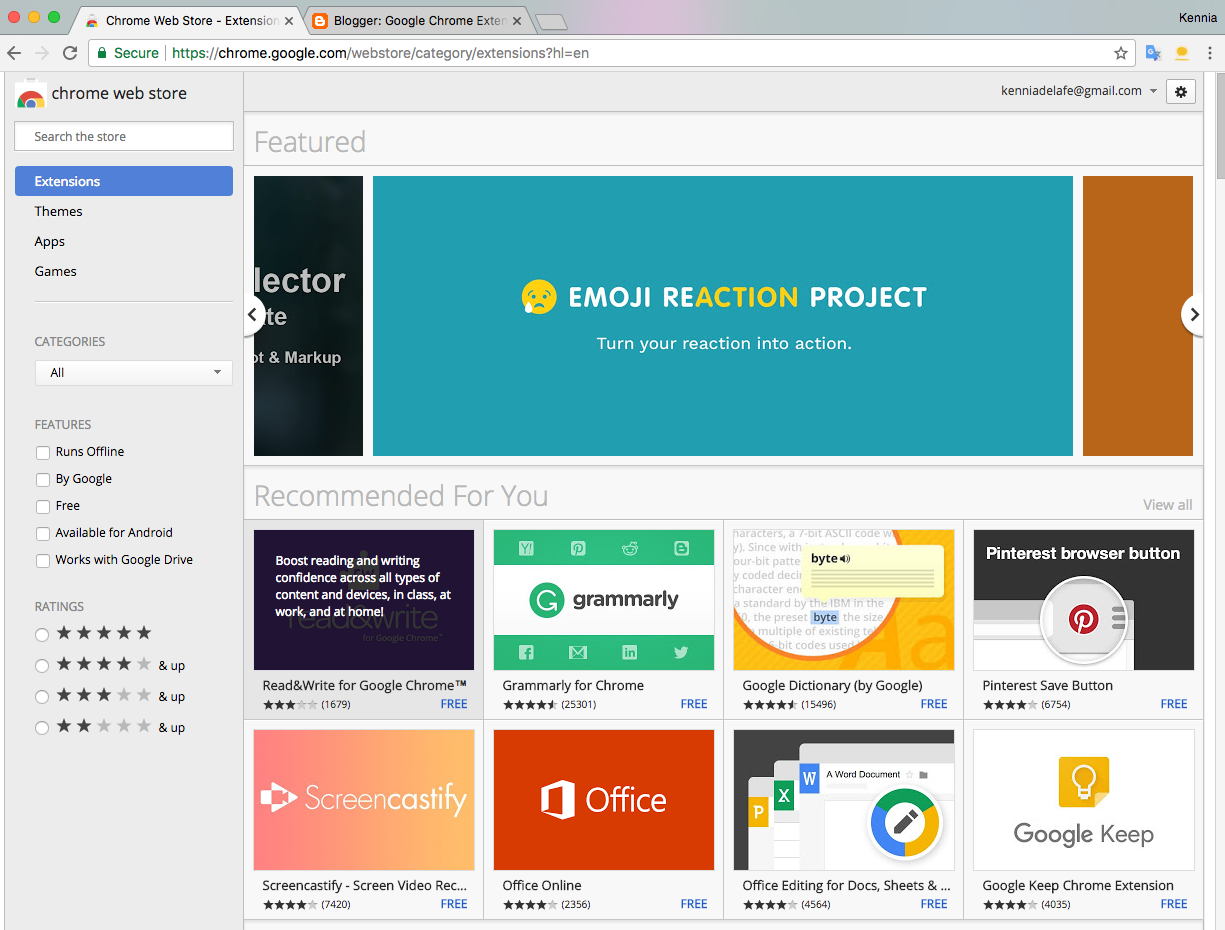Check the Free filter
Screen dimensions: 1225x930
42,506
